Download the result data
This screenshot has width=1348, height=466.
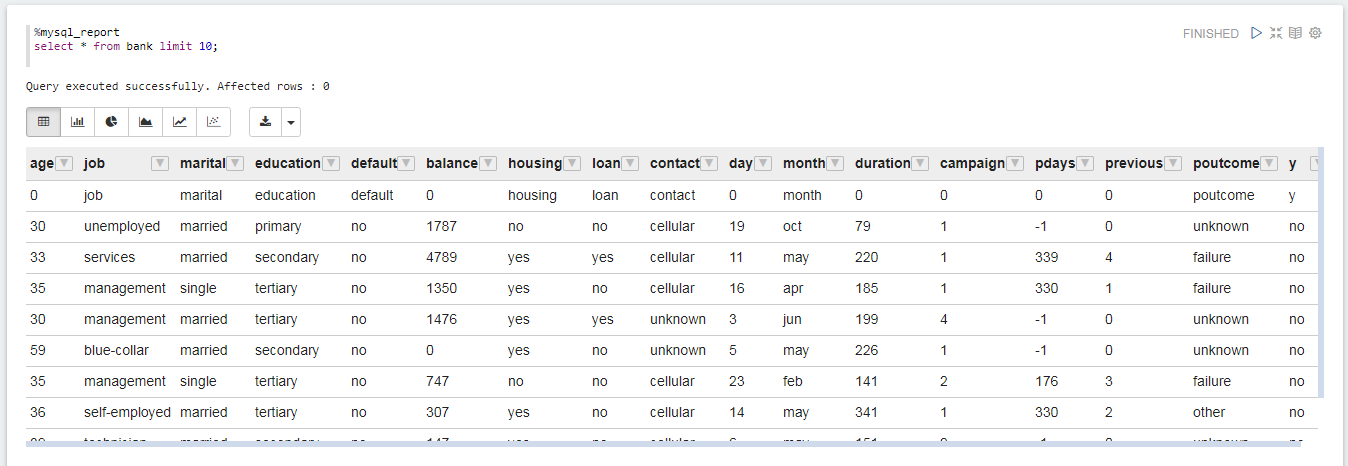tap(265, 122)
